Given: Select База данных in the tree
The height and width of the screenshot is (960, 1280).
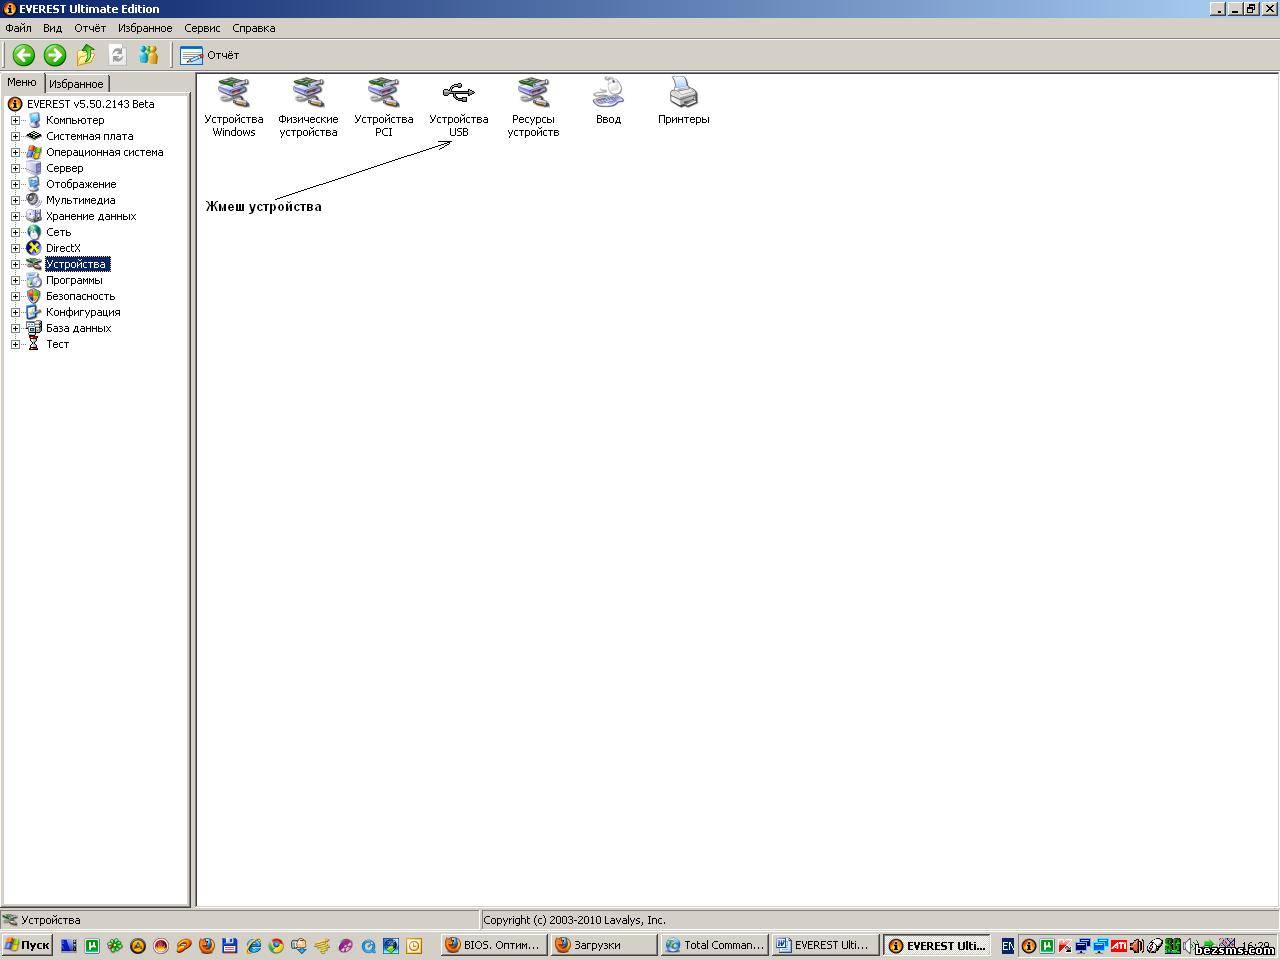Looking at the screenshot, I should click(78, 328).
